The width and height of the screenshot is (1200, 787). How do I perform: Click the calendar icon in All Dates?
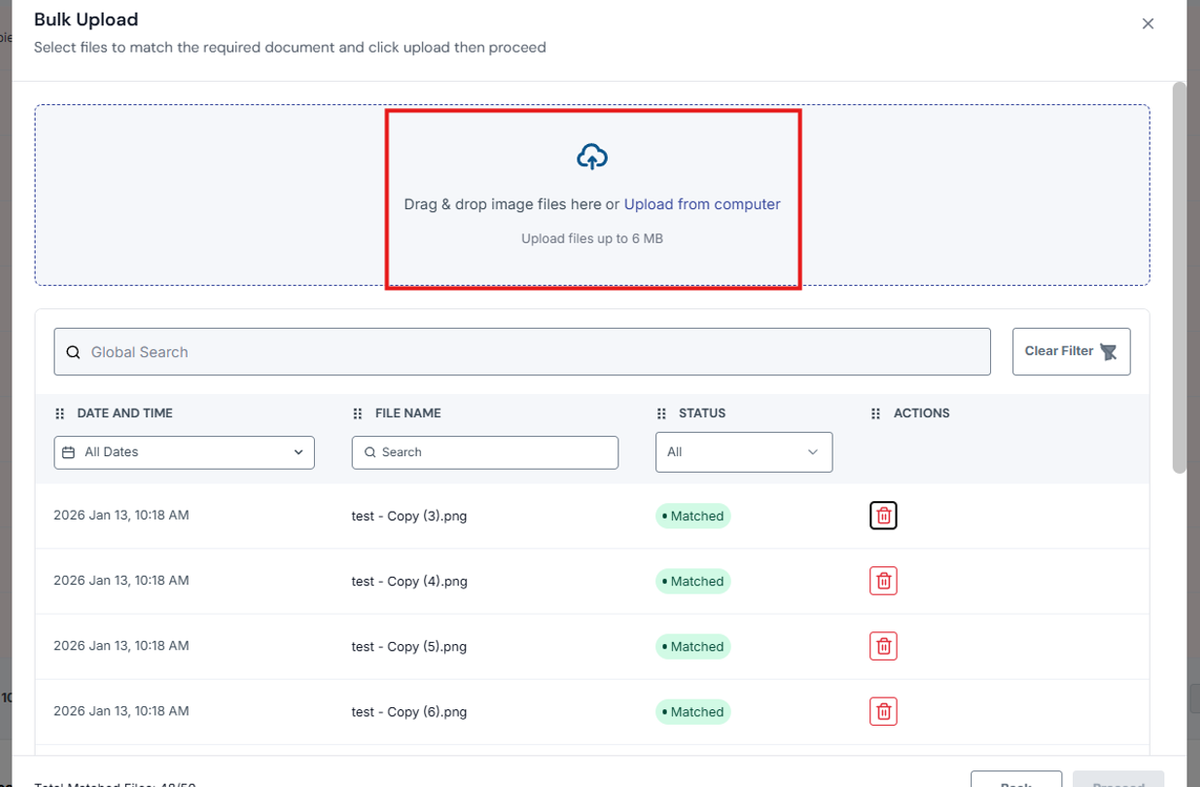pyautogui.click(x=69, y=452)
